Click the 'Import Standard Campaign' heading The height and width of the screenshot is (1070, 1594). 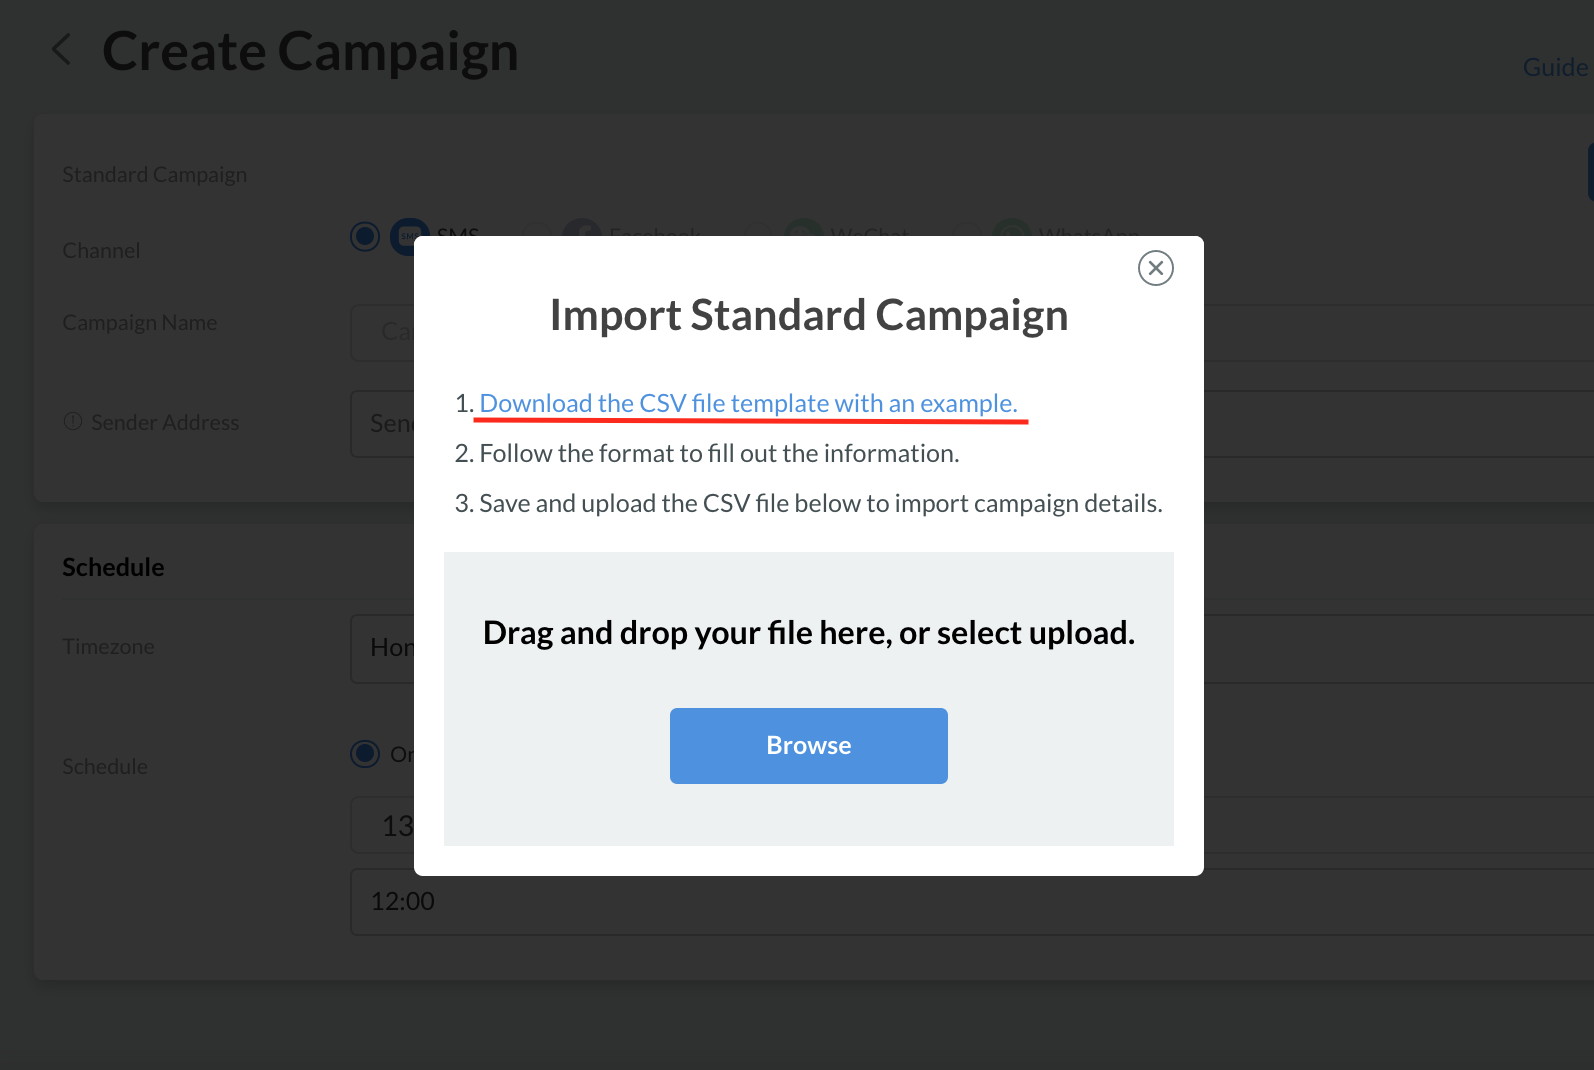point(808,315)
